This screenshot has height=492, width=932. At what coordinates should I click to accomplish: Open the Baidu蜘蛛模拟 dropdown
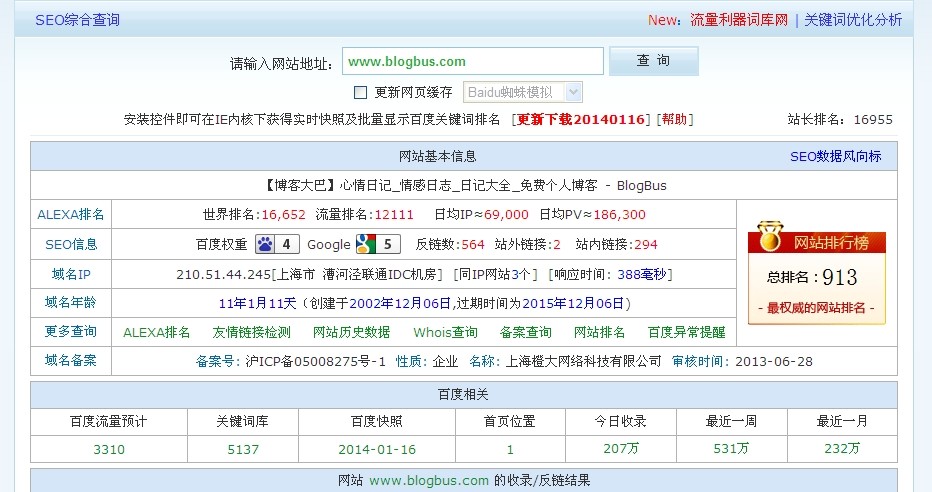(x=522, y=92)
